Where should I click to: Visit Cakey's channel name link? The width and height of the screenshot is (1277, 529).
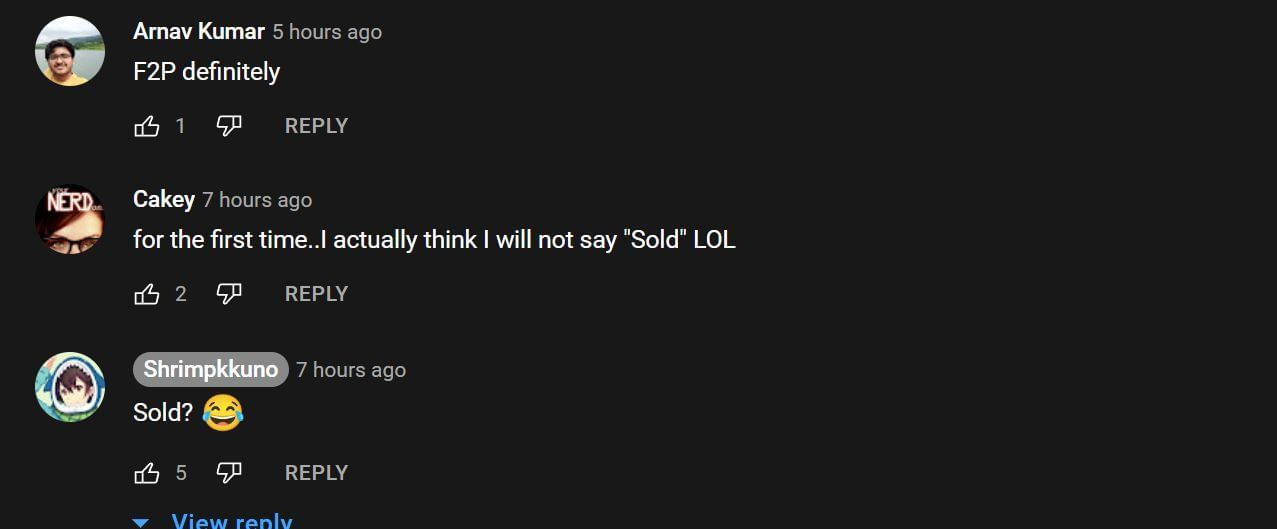click(x=164, y=200)
